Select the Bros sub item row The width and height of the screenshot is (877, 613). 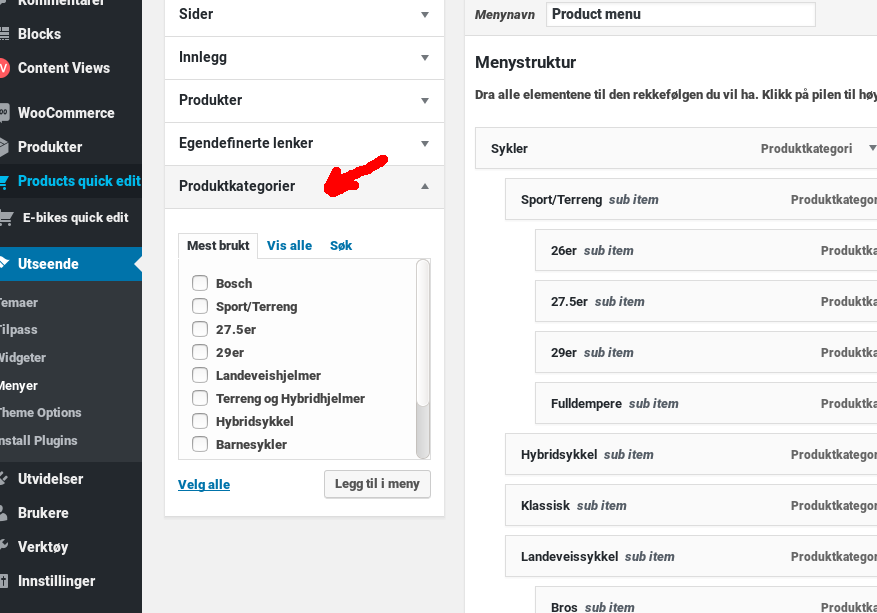706,600
